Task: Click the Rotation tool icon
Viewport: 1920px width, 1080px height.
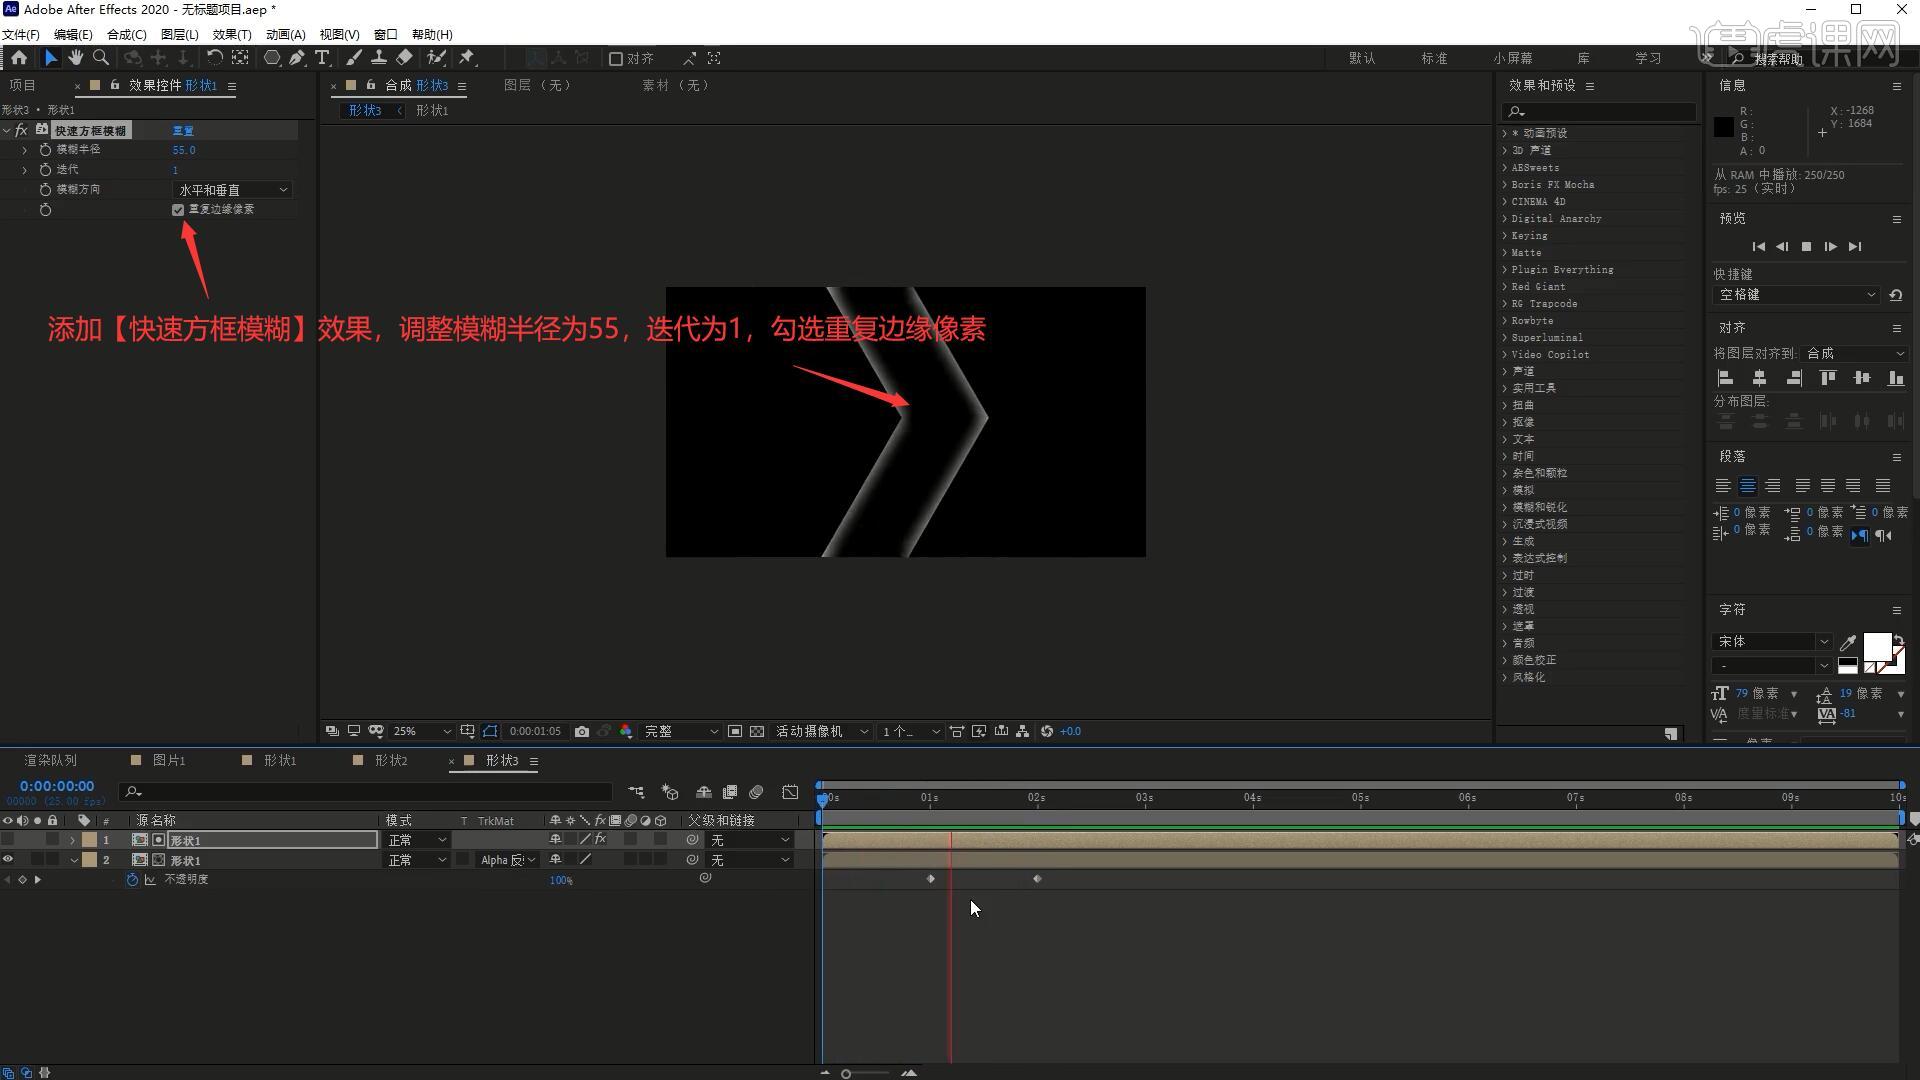Action: 214,58
